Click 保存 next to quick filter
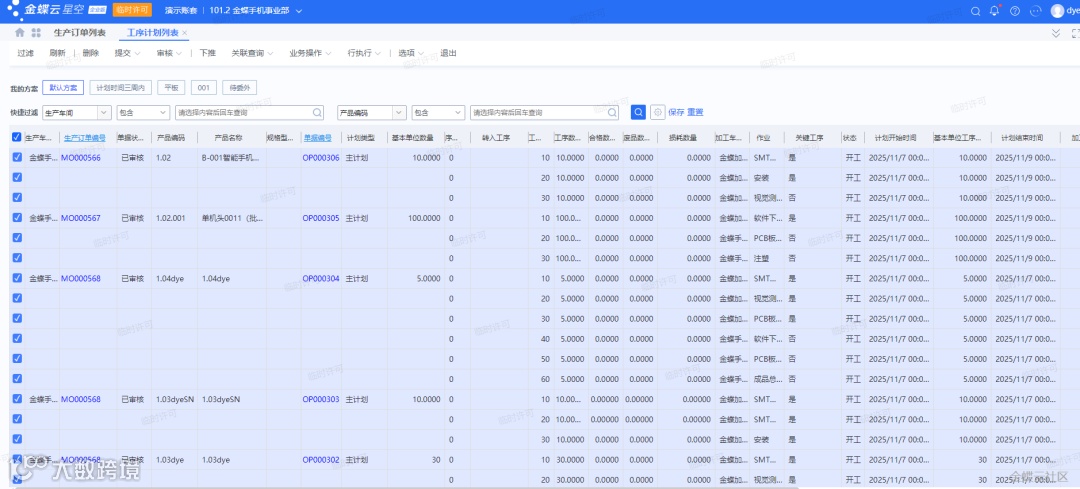 (x=676, y=112)
